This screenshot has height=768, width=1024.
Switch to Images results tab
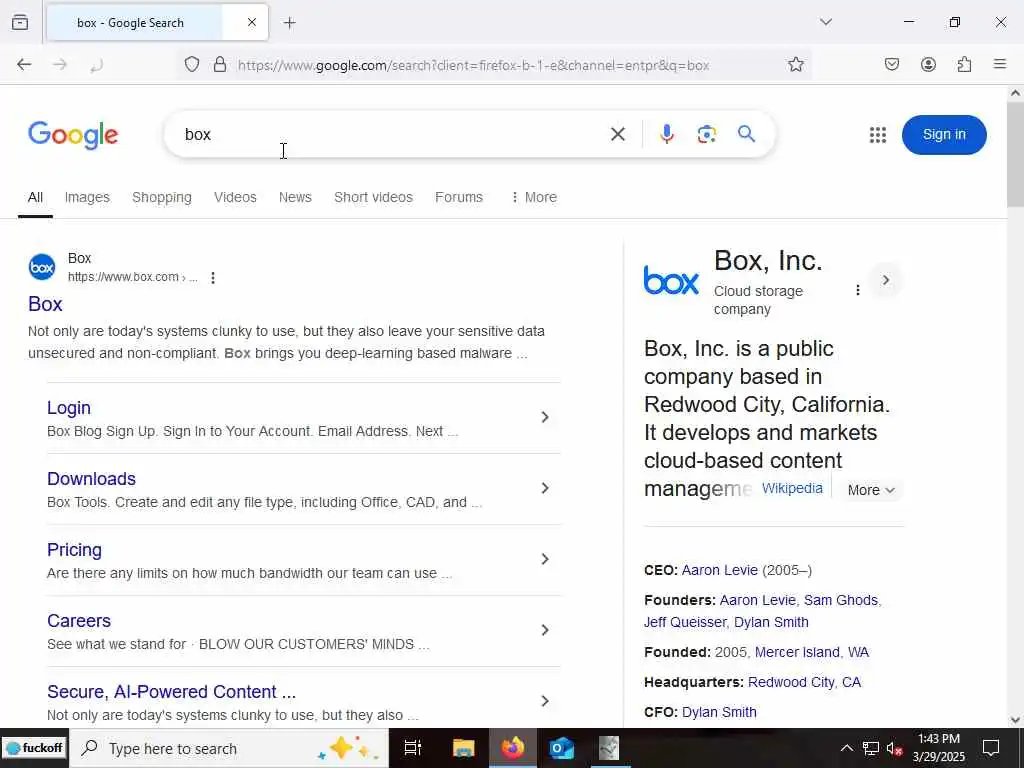point(87,197)
